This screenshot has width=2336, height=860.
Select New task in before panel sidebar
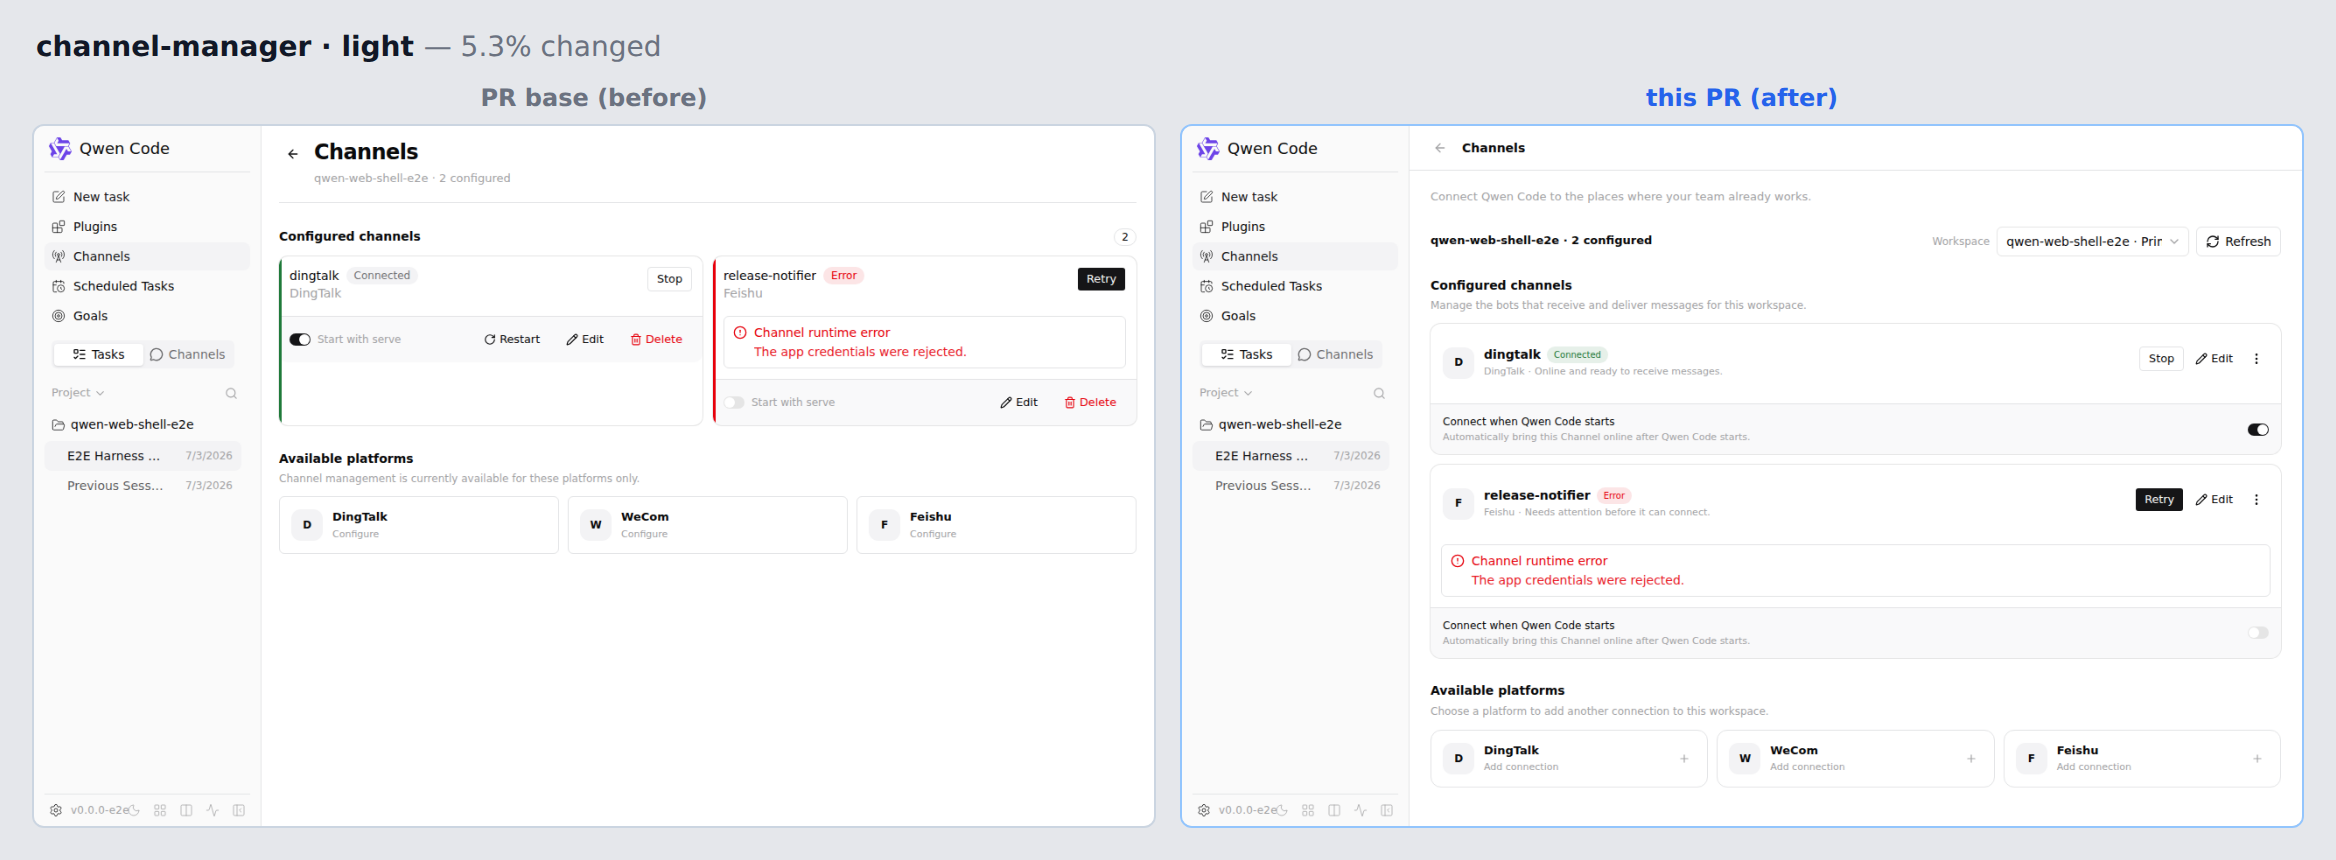pyautogui.click(x=148, y=197)
